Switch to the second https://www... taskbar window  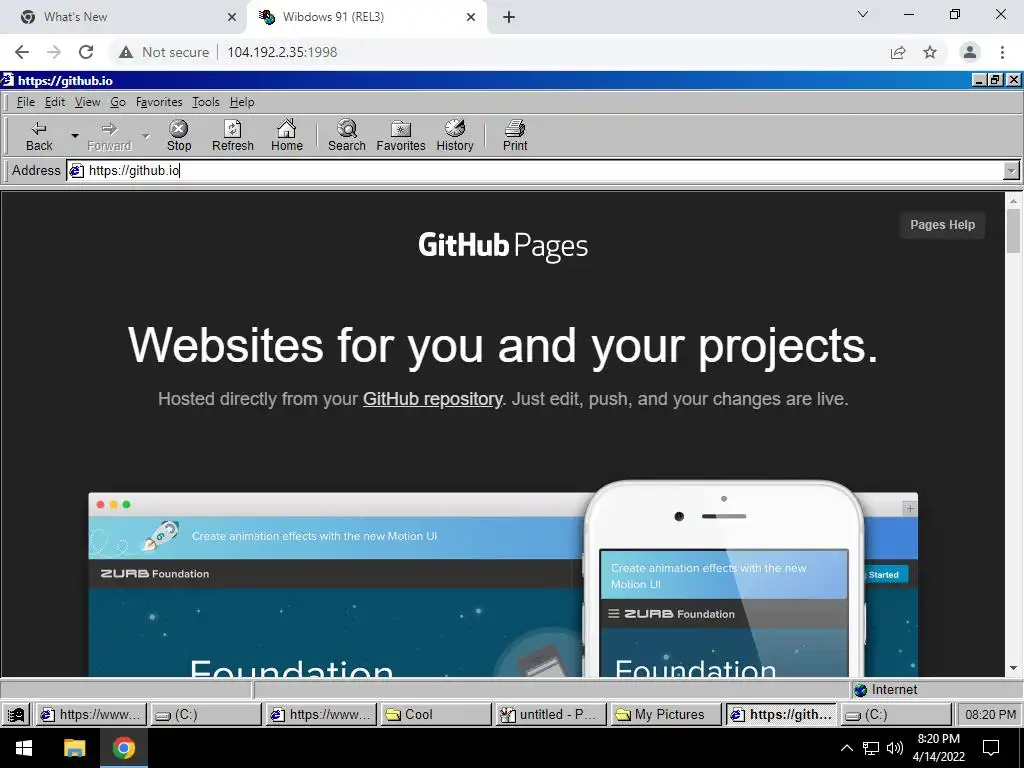coord(321,714)
